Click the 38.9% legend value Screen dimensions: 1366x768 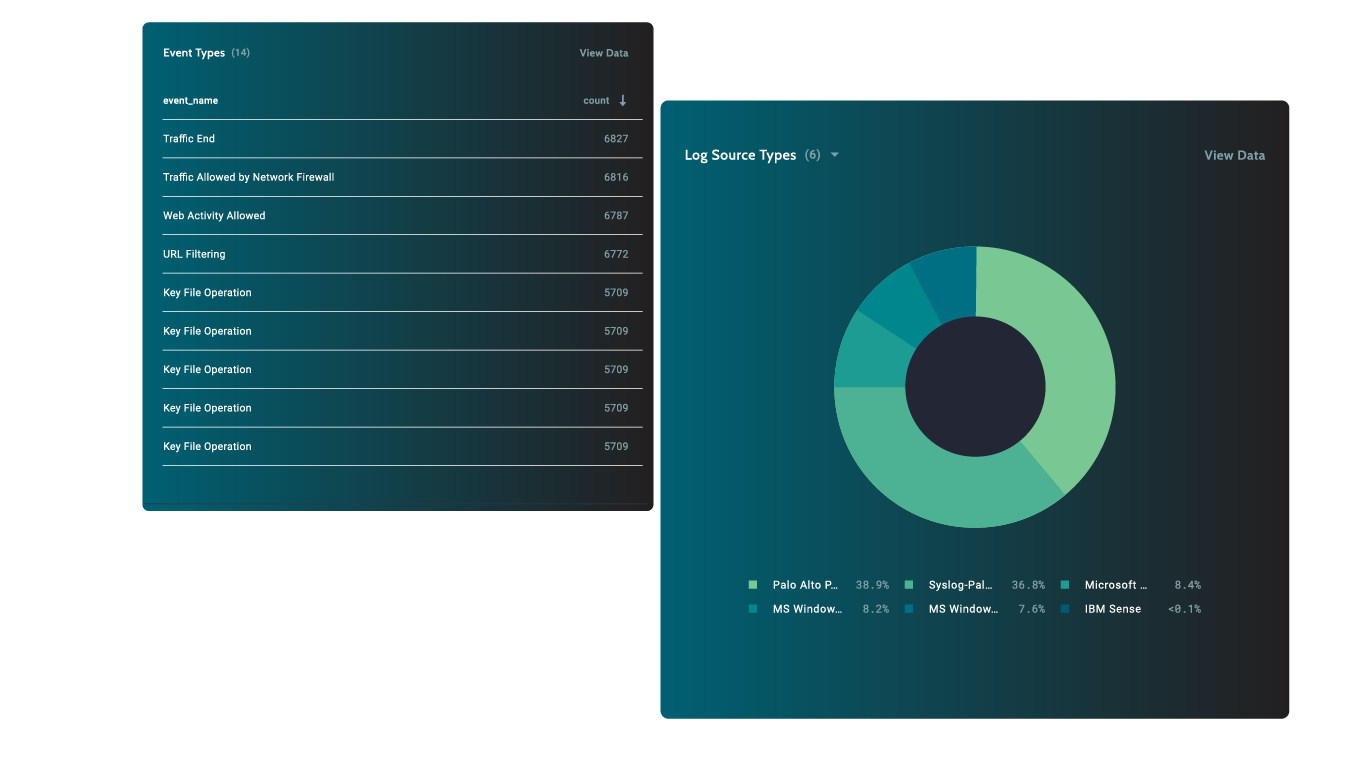pyautogui.click(x=872, y=585)
